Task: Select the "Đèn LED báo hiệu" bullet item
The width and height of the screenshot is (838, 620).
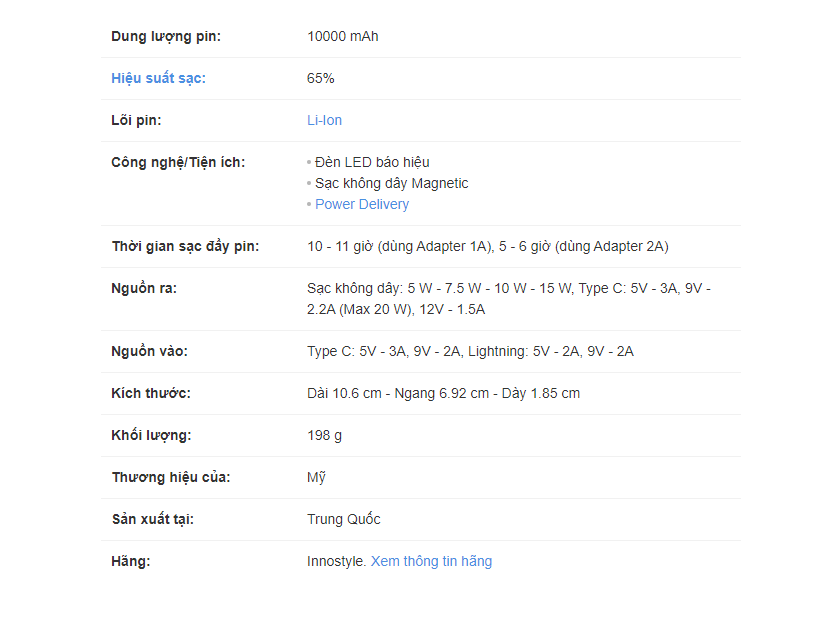Action: point(372,162)
